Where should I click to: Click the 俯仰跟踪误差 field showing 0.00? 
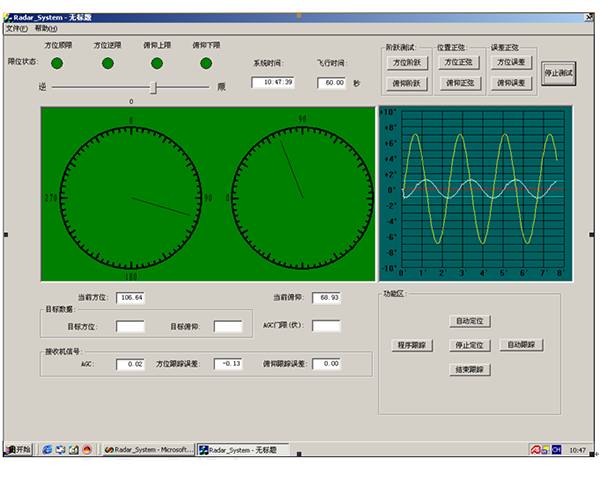click(x=326, y=364)
